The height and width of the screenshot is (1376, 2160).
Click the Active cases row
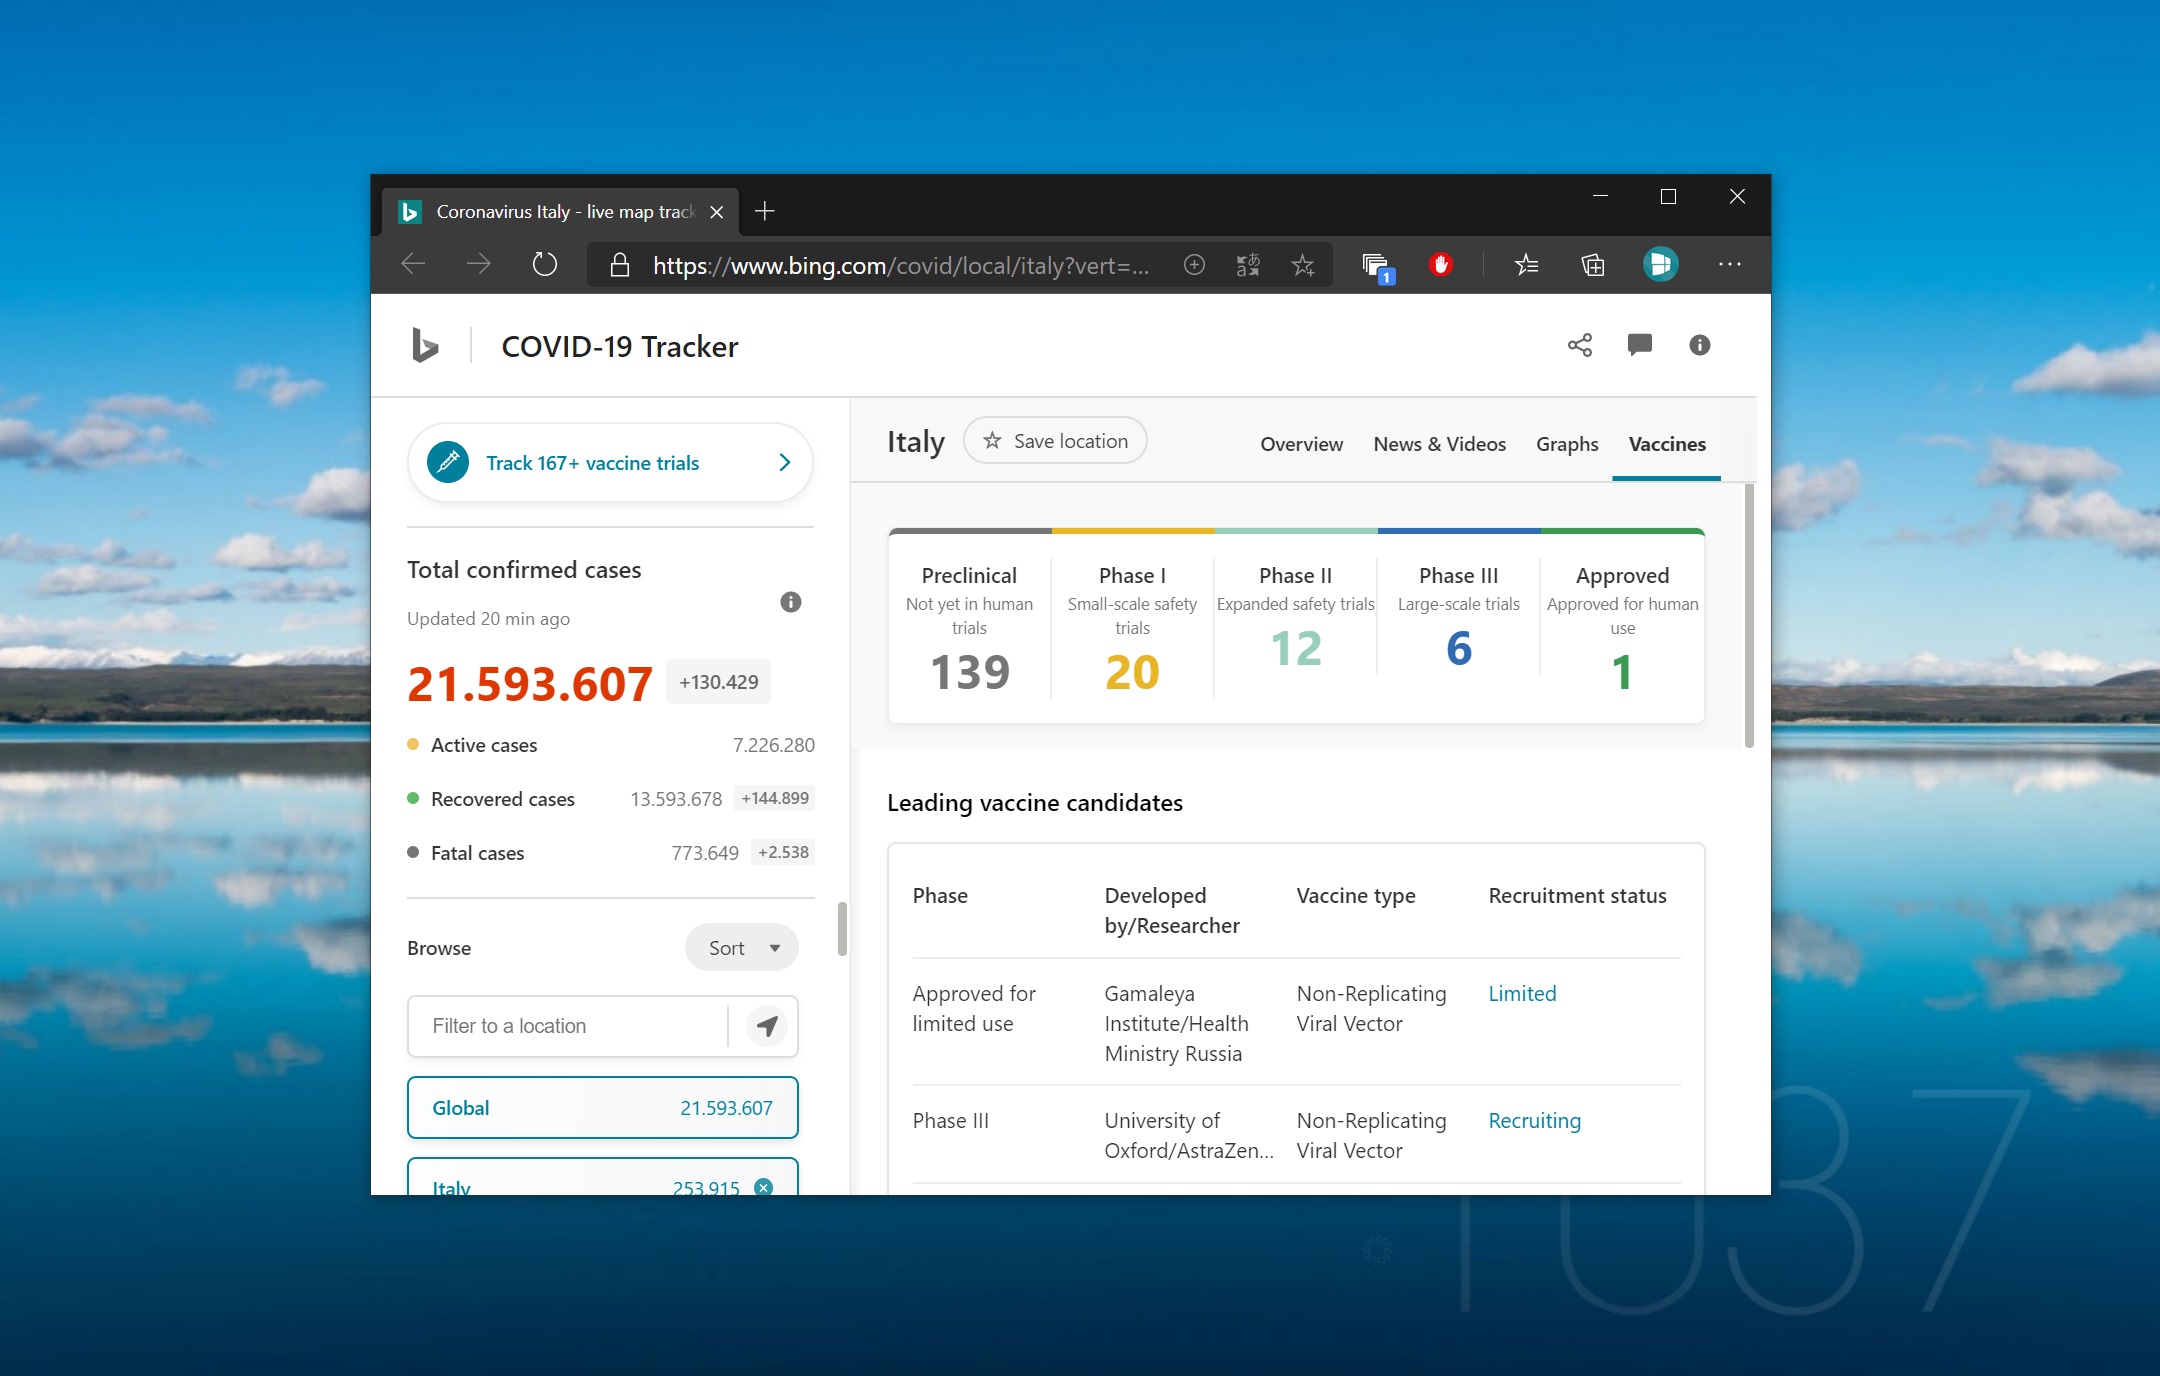click(x=611, y=745)
